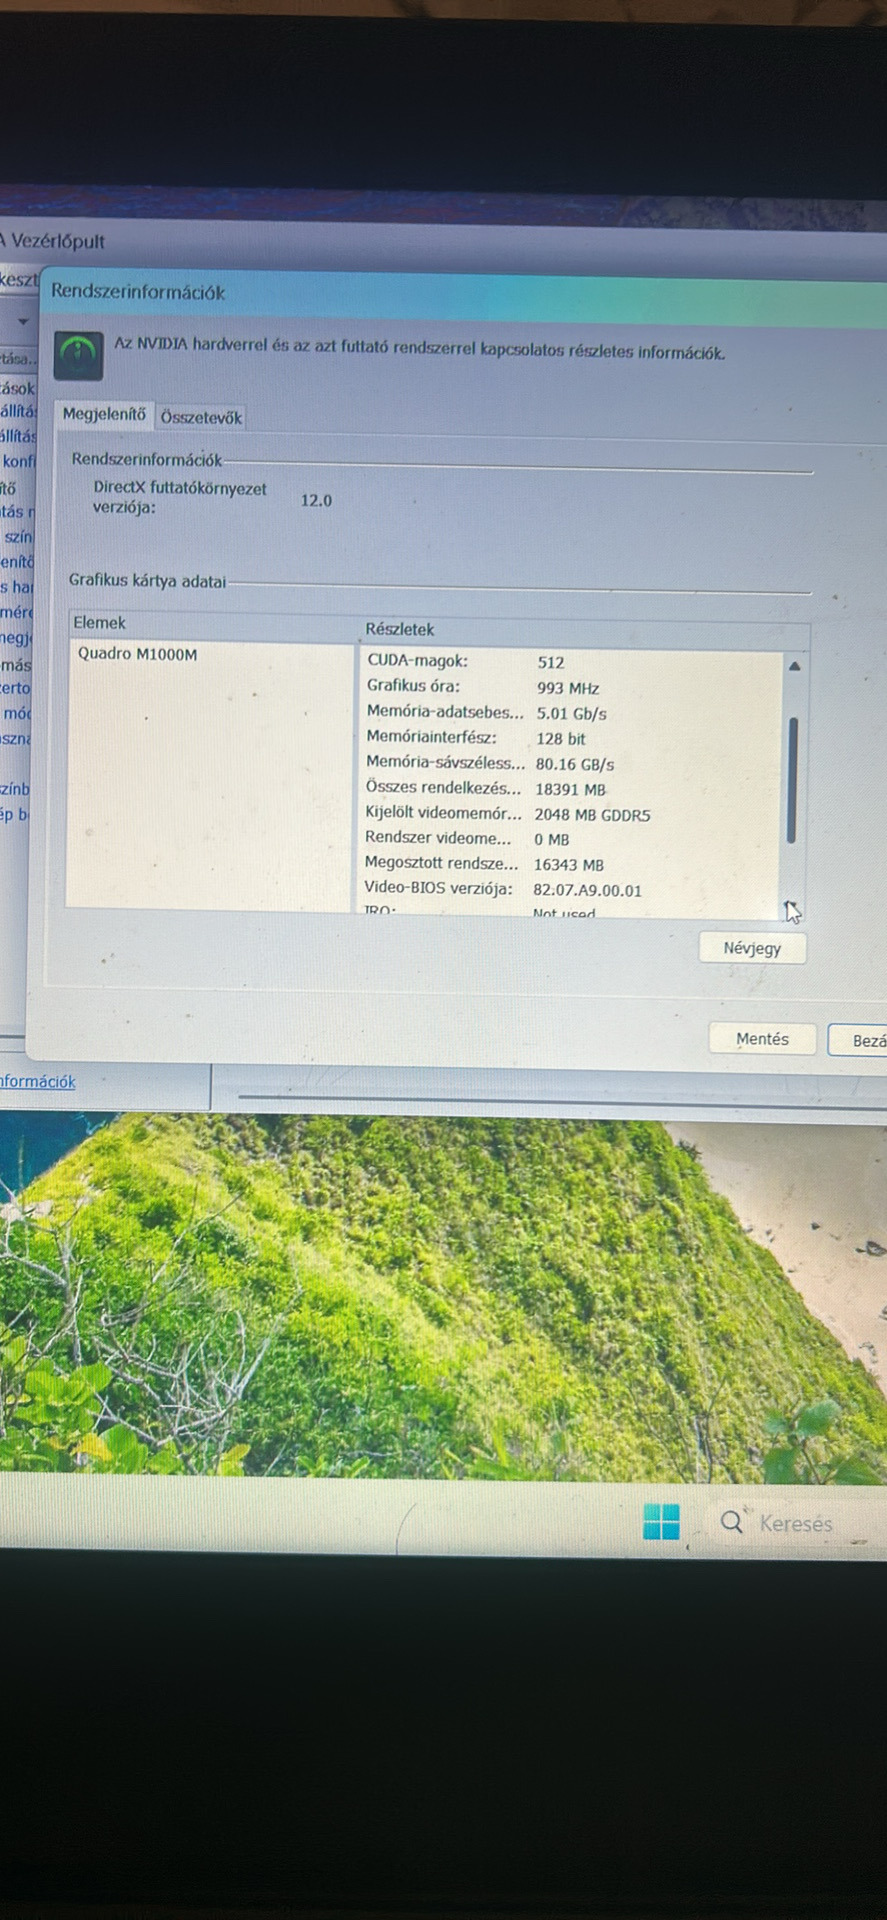Select the Memória-adatsebesség 5.01 Gb/s row
The height and width of the screenshot is (1920, 887).
[x=570, y=713]
